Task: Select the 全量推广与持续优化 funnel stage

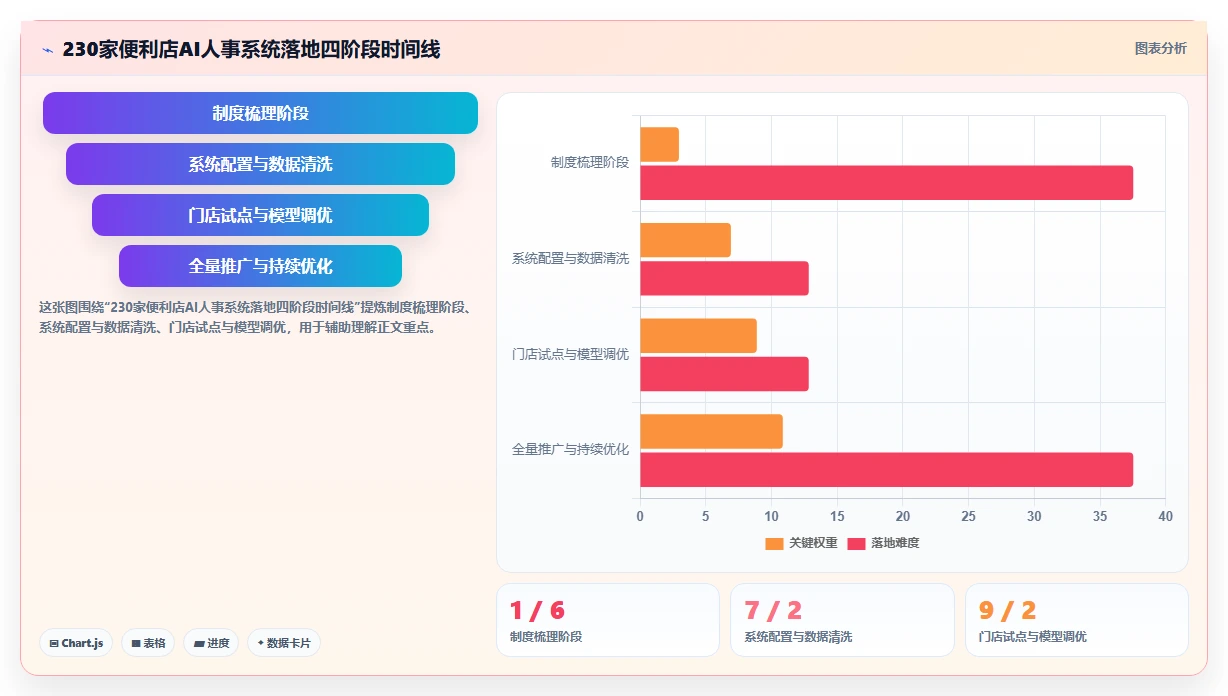Action: tap(260, 266)
